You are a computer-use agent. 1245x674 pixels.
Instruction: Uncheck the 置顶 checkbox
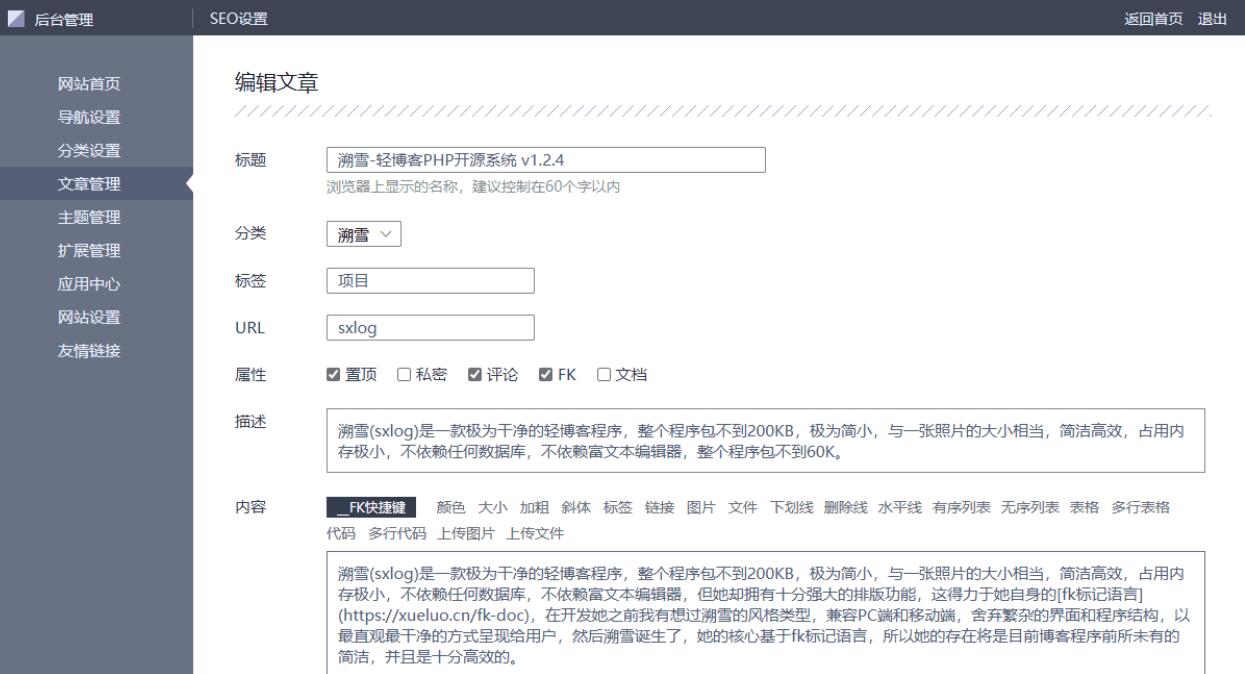coord(334,375)
